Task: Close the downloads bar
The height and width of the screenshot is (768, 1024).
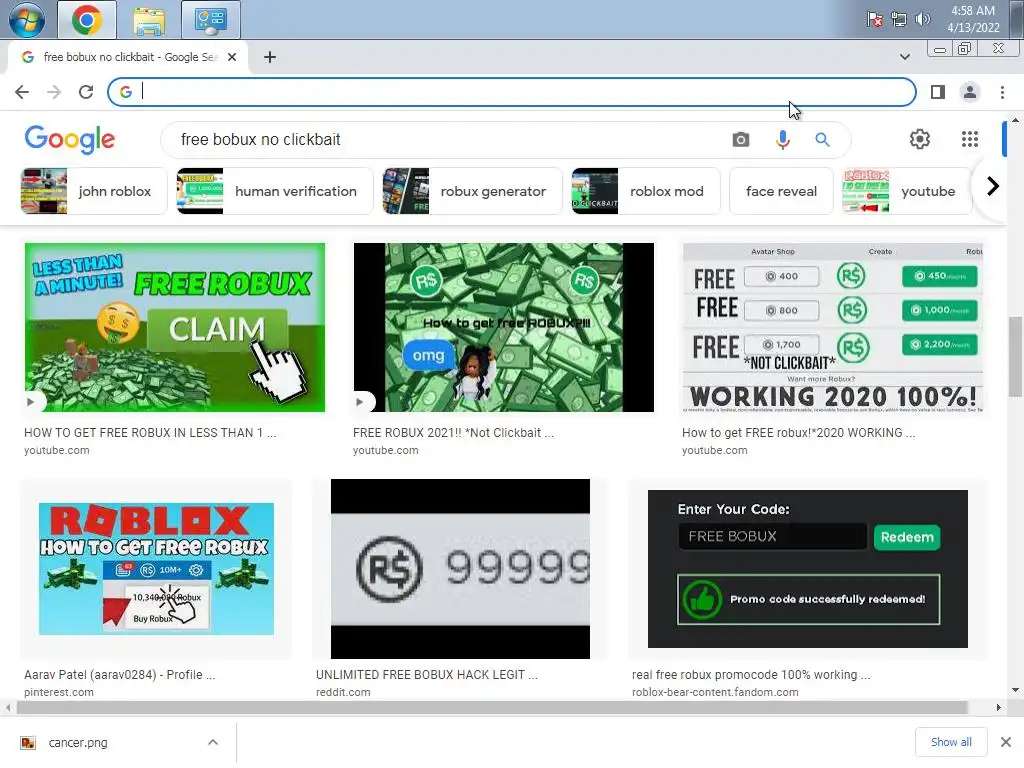Action: 1006,742
